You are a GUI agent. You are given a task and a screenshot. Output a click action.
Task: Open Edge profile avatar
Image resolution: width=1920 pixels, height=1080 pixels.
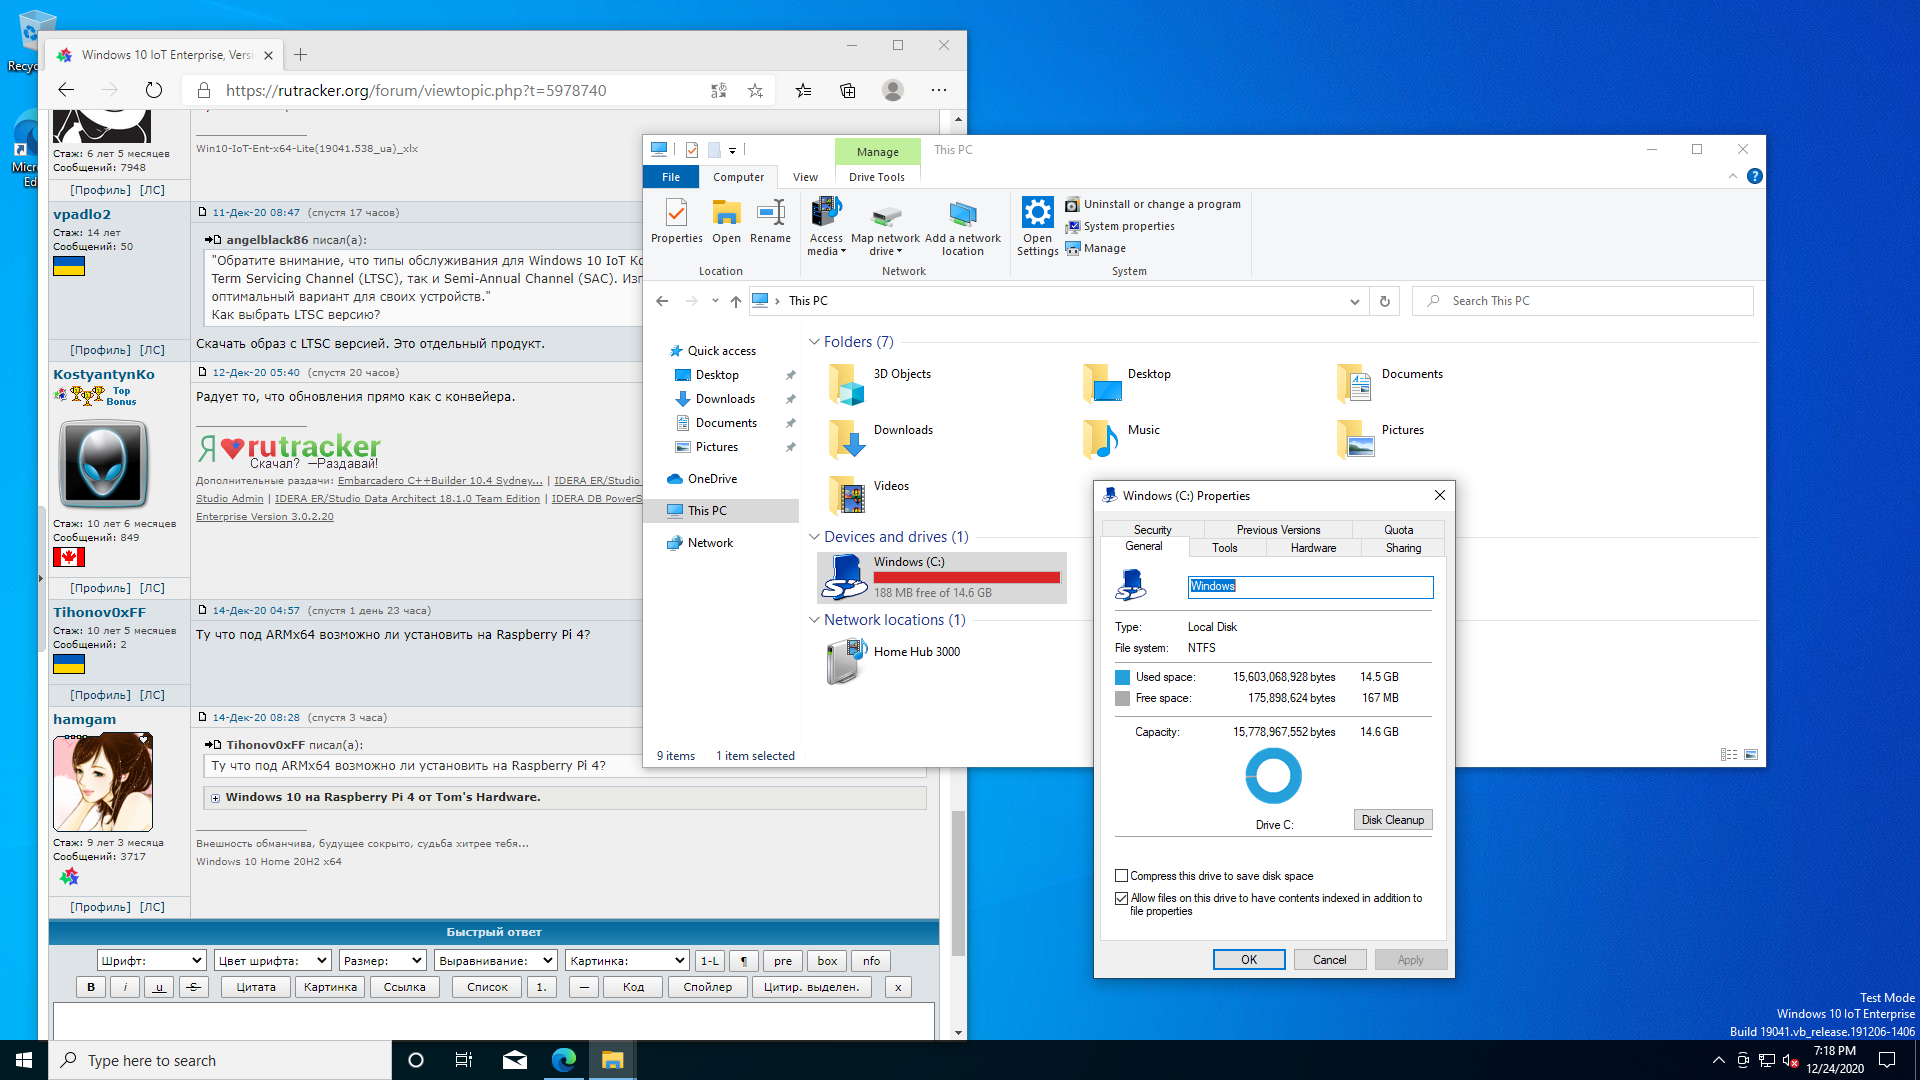click(893, 90)
